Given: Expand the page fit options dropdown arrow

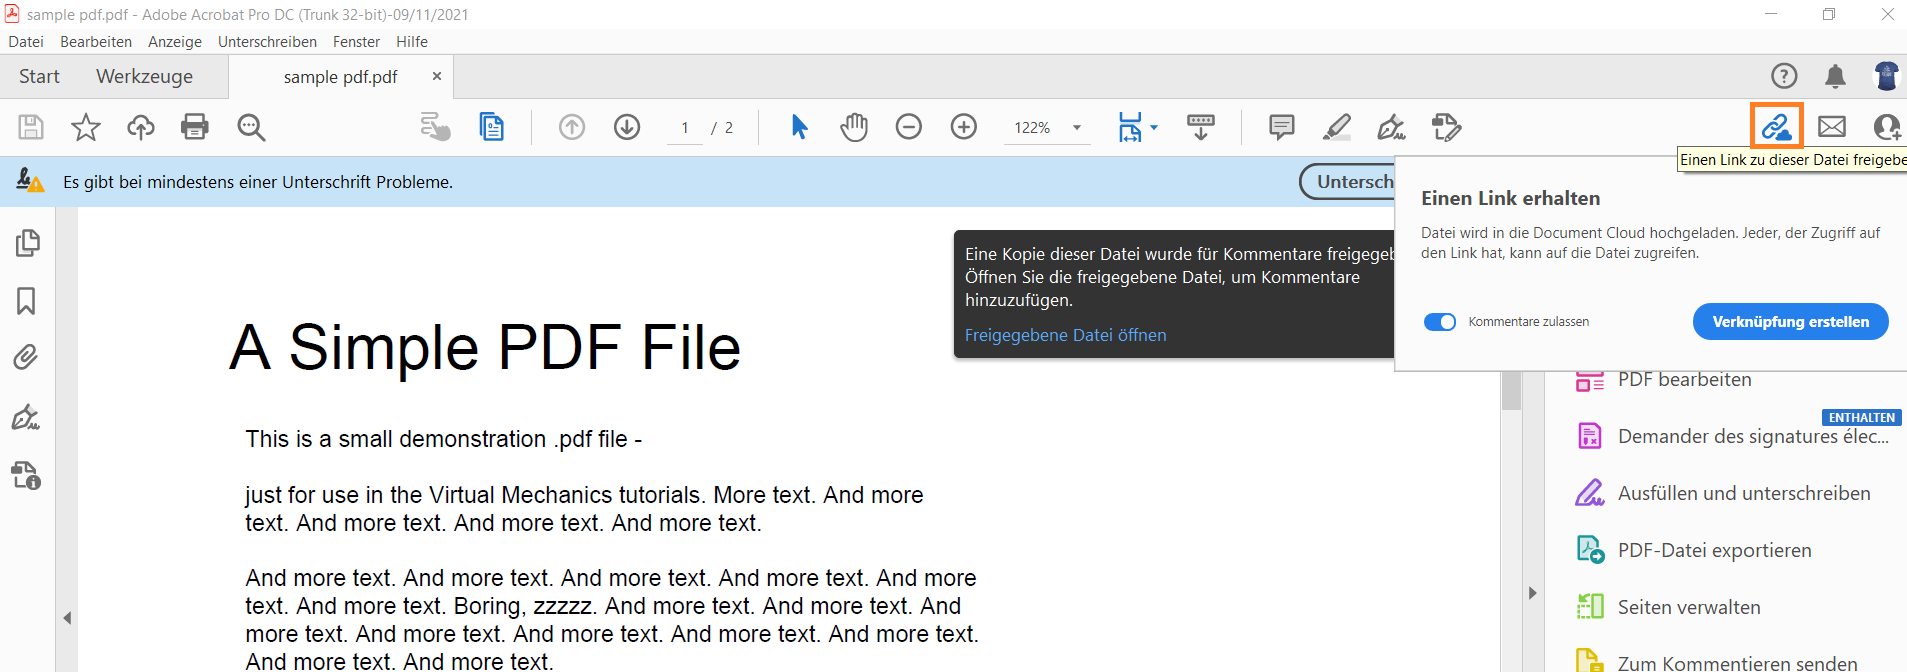Looking at the screenshot, I should click(x=1154, y=128).
